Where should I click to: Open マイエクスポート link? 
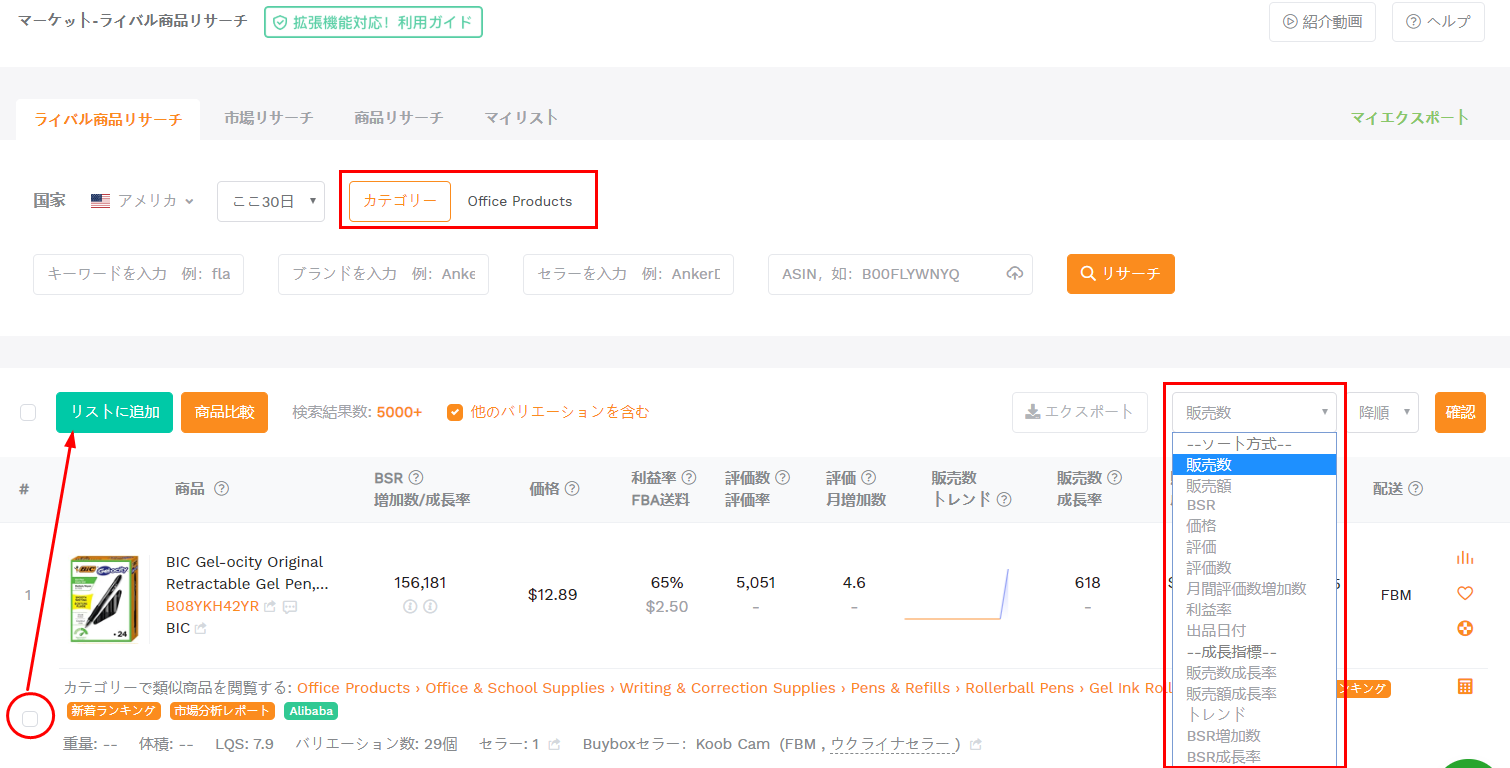pos(1410,118)
